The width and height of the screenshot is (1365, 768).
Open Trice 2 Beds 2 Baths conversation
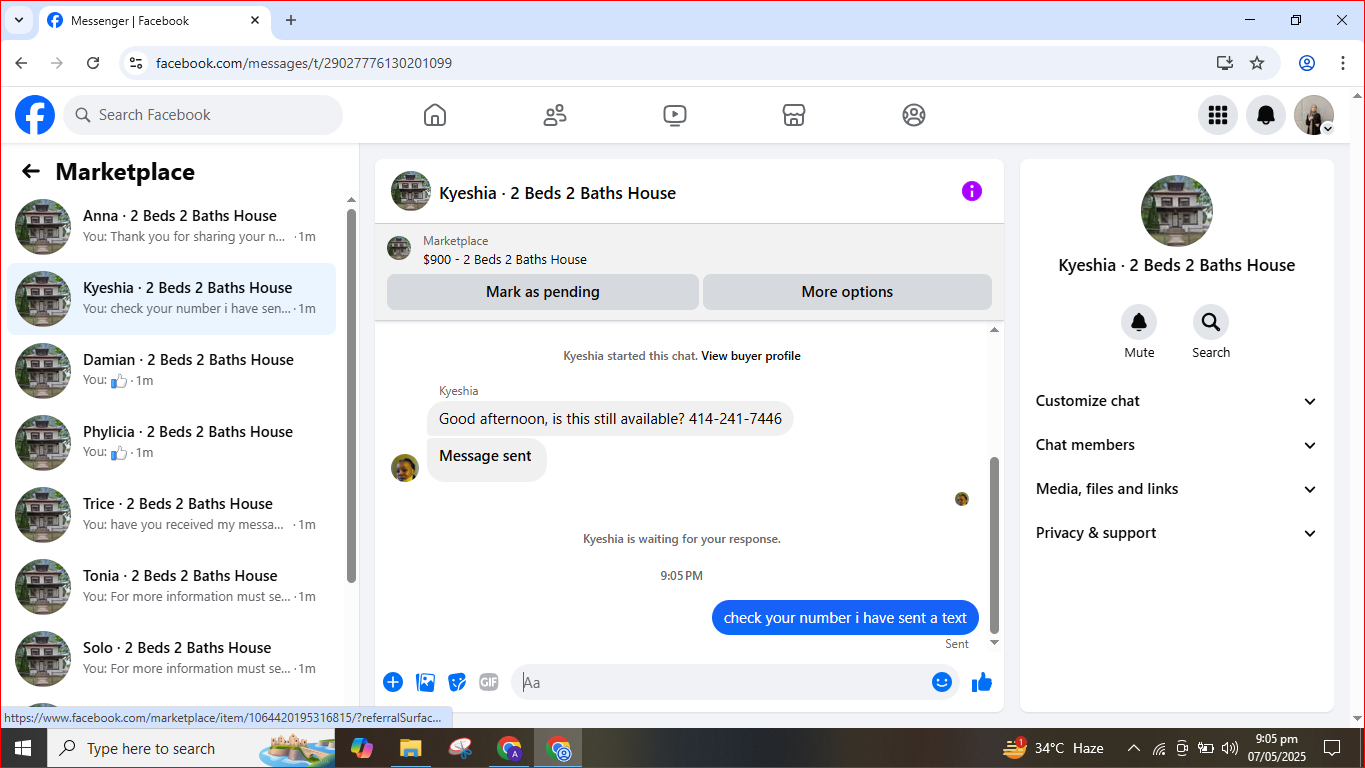tap(172, 514)
